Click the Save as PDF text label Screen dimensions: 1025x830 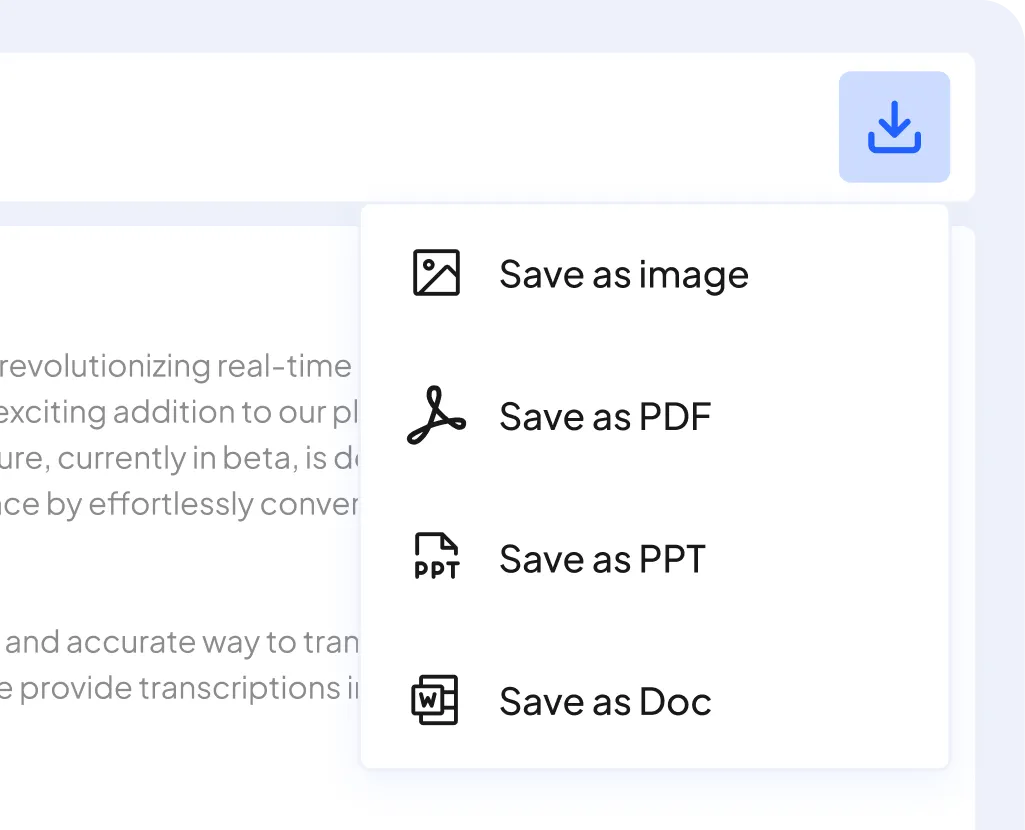(605, 416)
